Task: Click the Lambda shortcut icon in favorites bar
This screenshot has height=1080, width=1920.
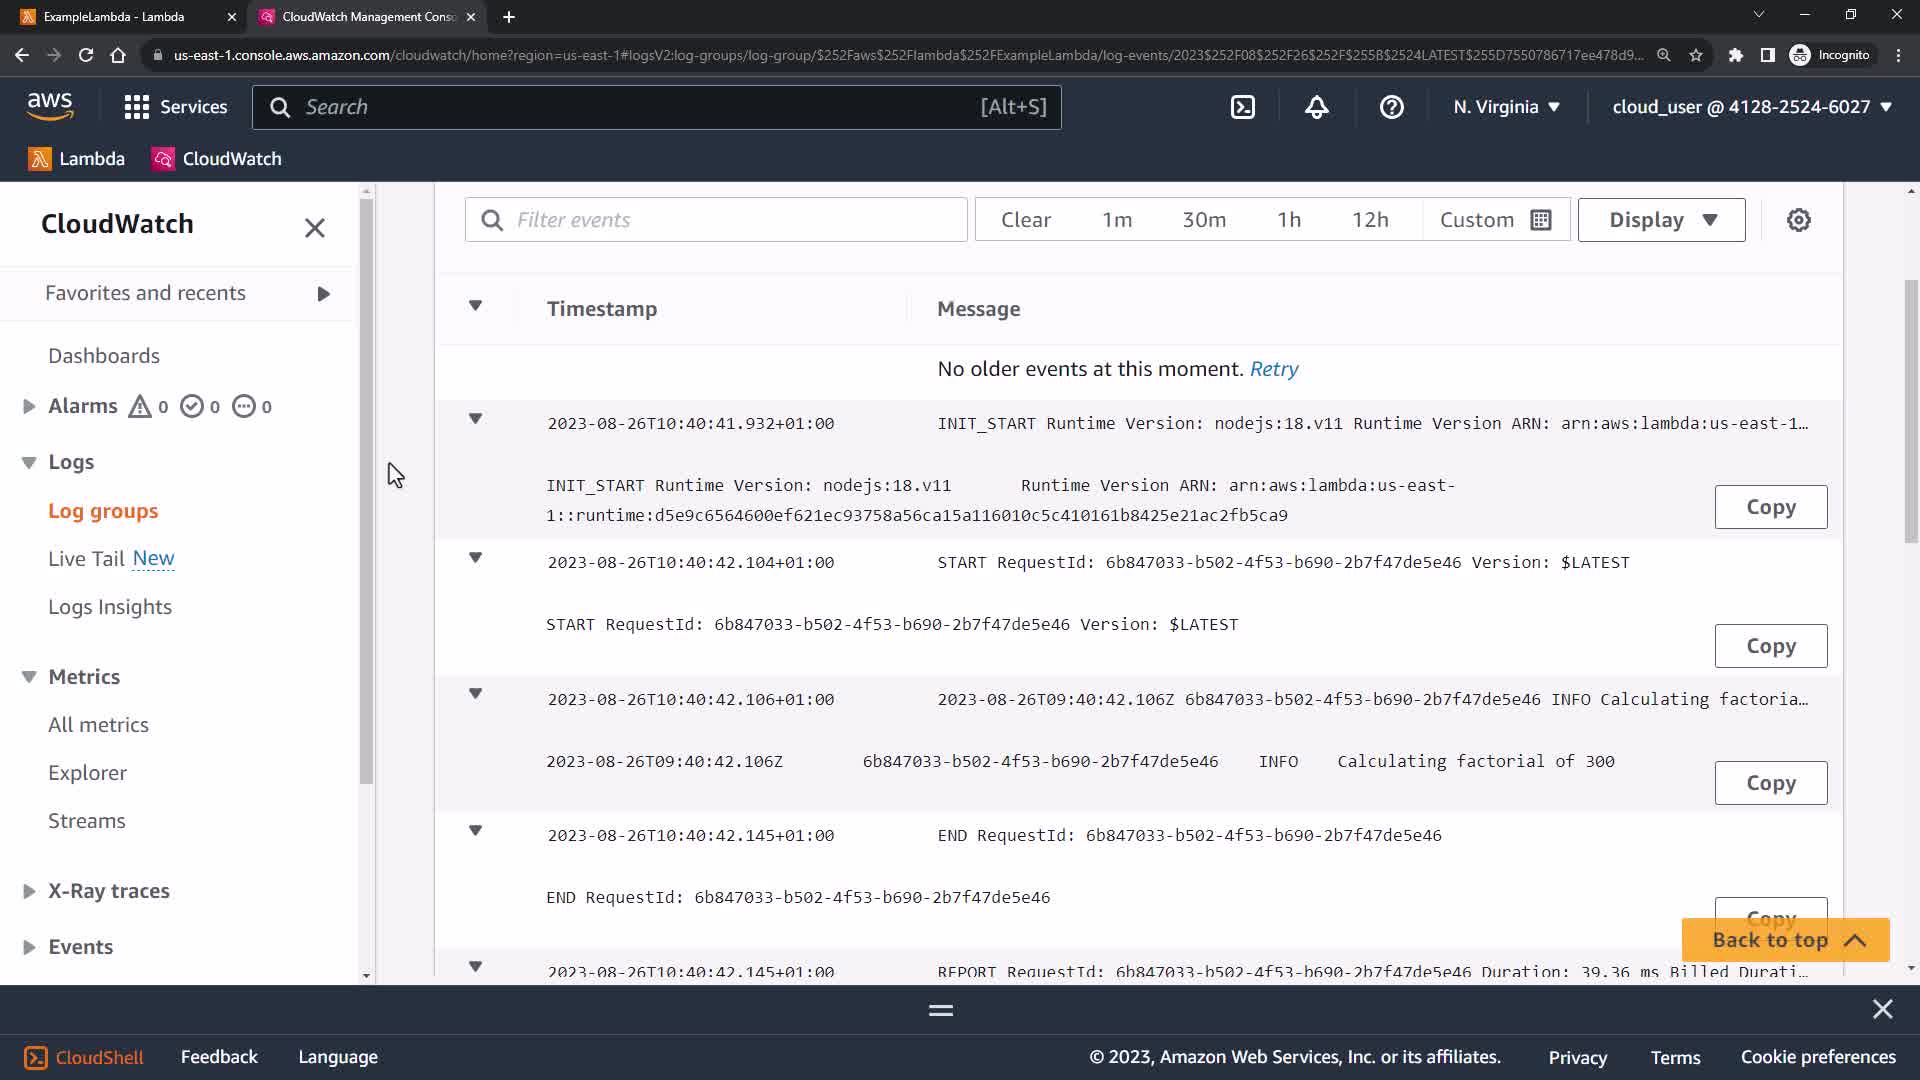Action: coord(40,159)
